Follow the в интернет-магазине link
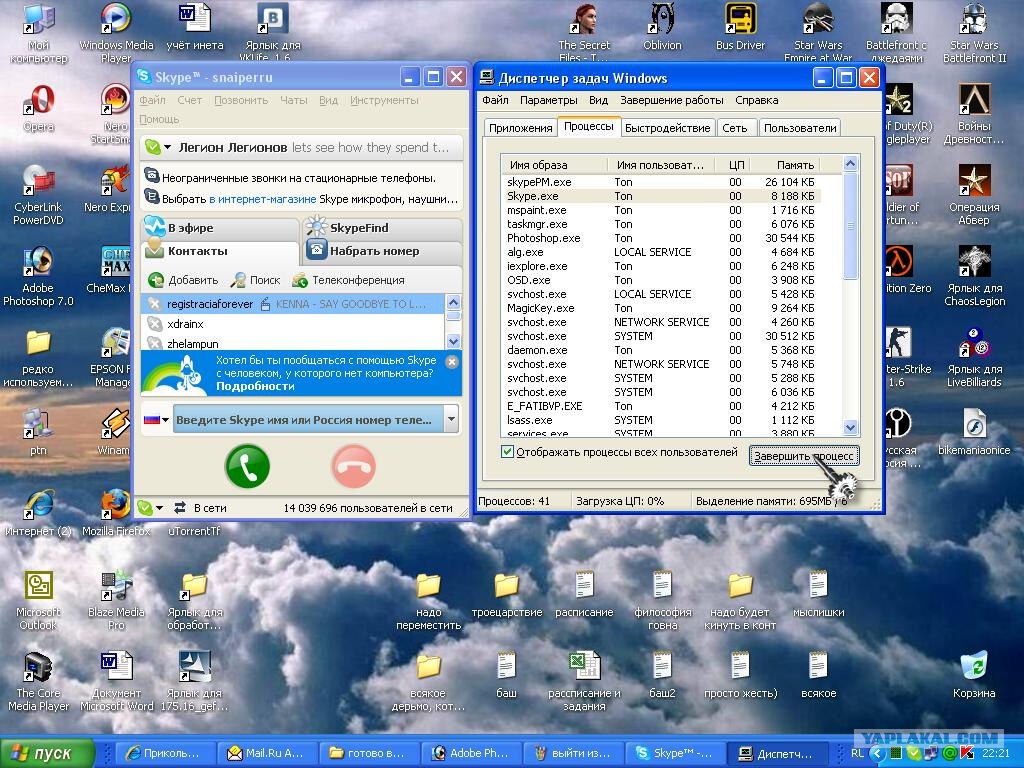The height and width of the screenshot is (768, 1024). (263, 199)
